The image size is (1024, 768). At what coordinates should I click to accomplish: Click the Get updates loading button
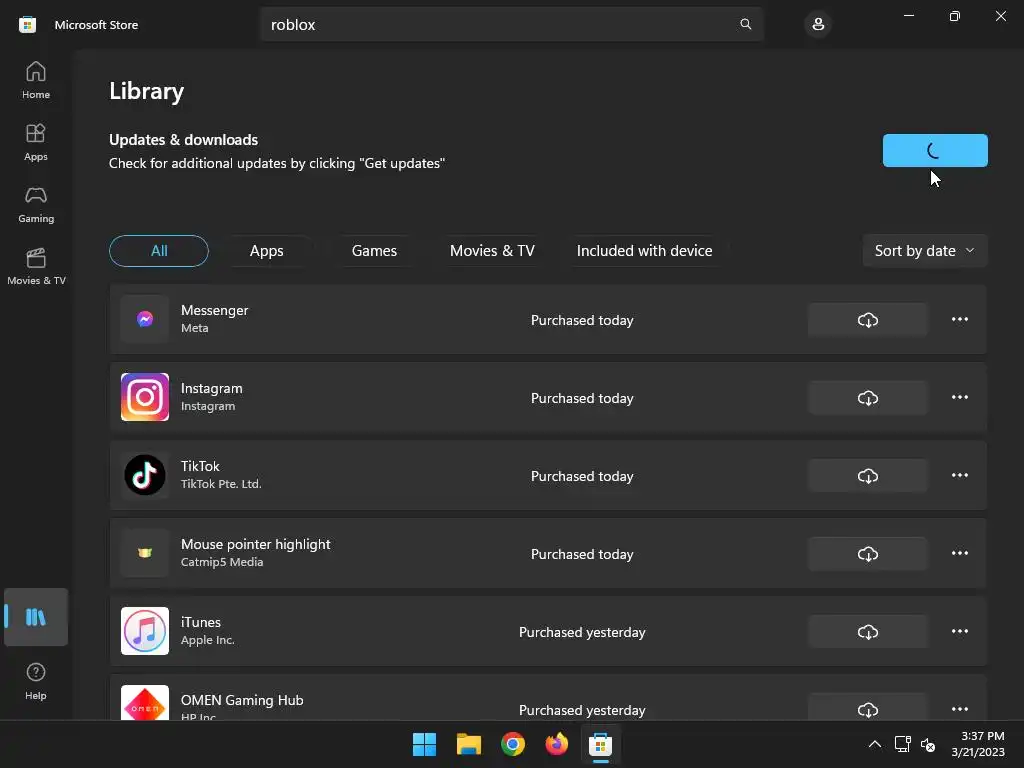pos(935,150)
